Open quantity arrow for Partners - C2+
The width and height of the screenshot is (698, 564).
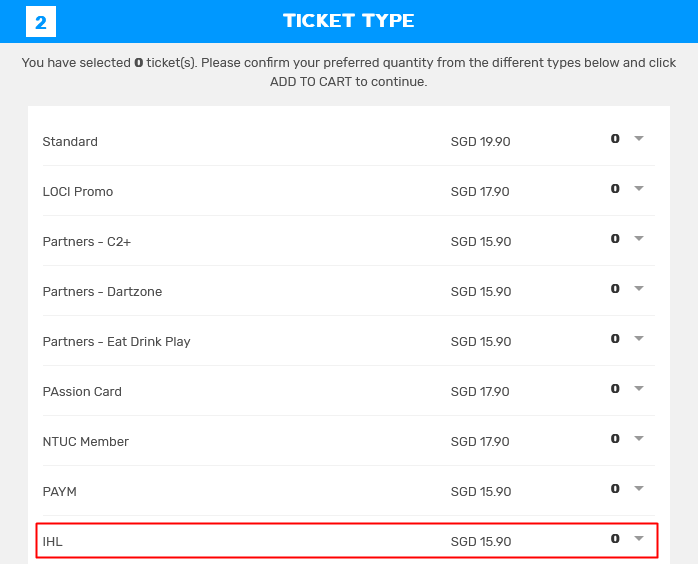639,239
